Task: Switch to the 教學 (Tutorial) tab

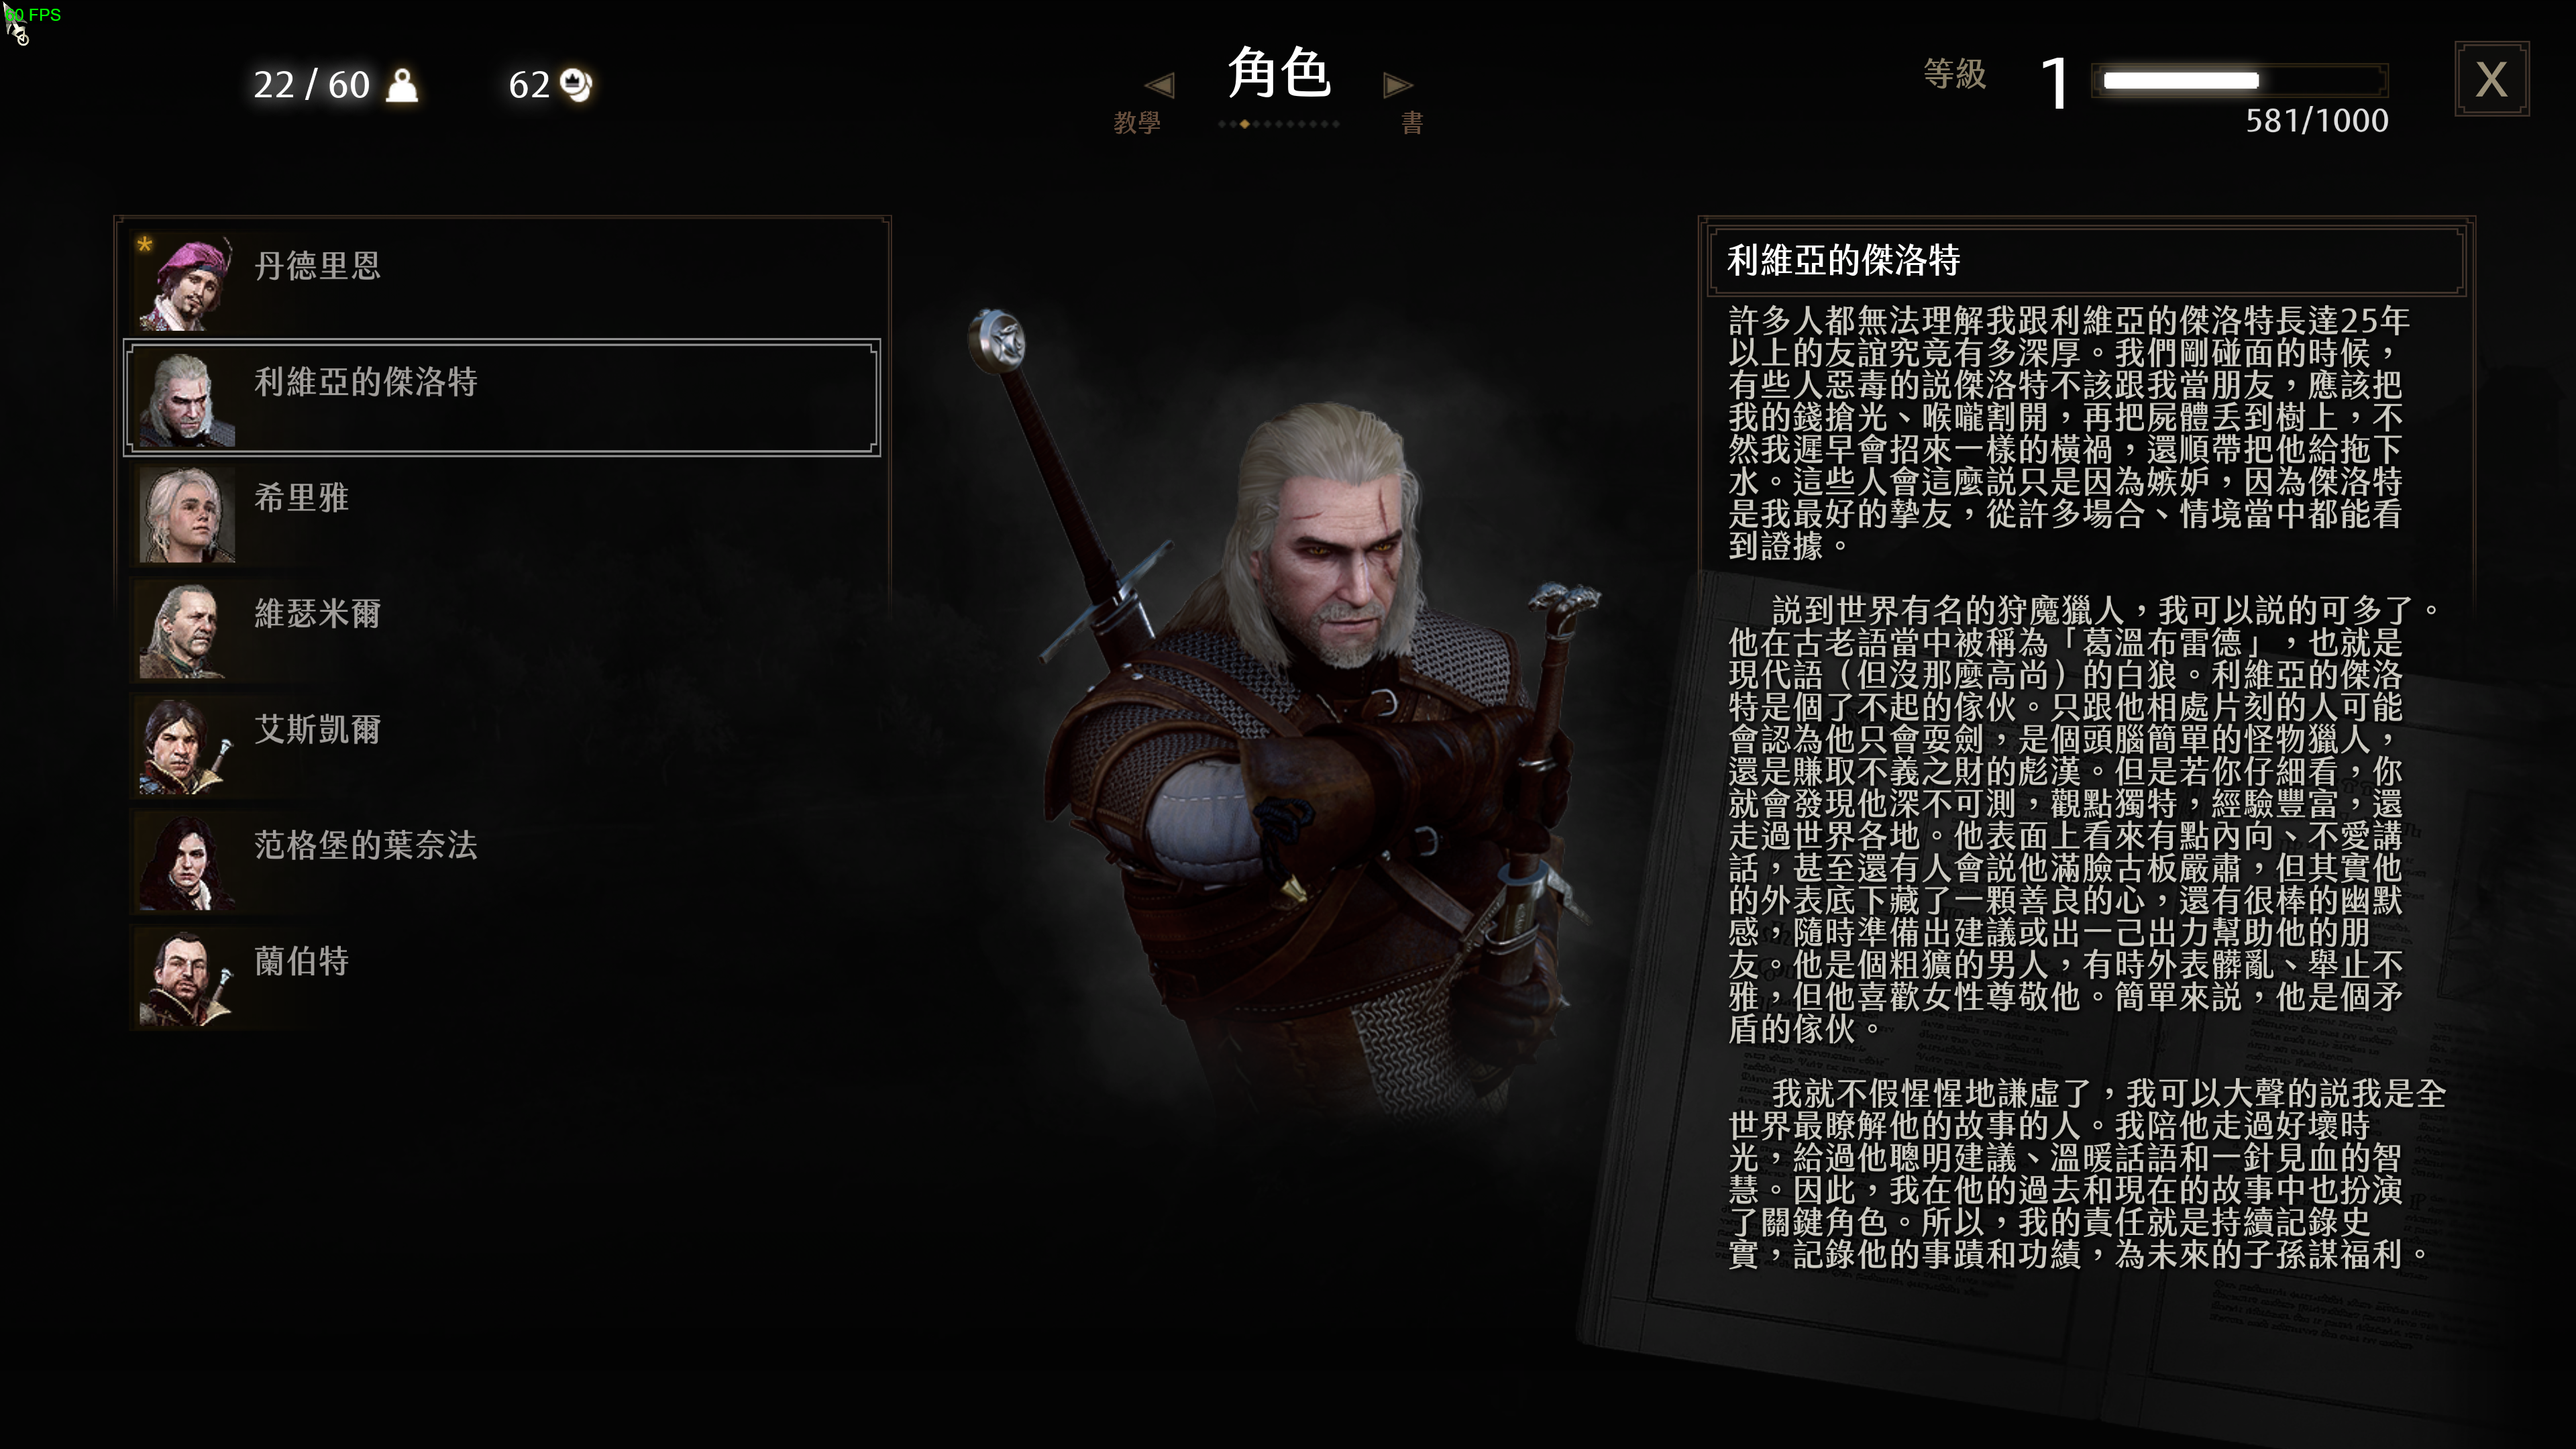Action: tap(1137, 123)
